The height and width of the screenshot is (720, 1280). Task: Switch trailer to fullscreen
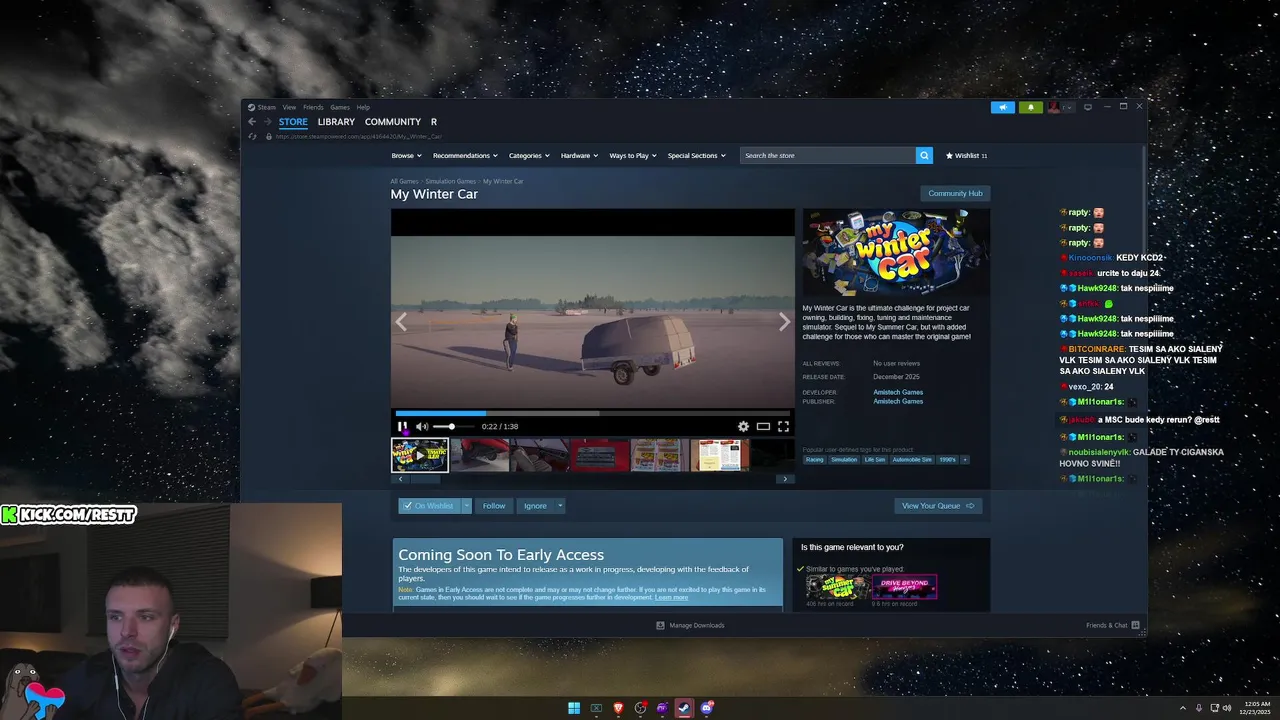coord(783,426)
